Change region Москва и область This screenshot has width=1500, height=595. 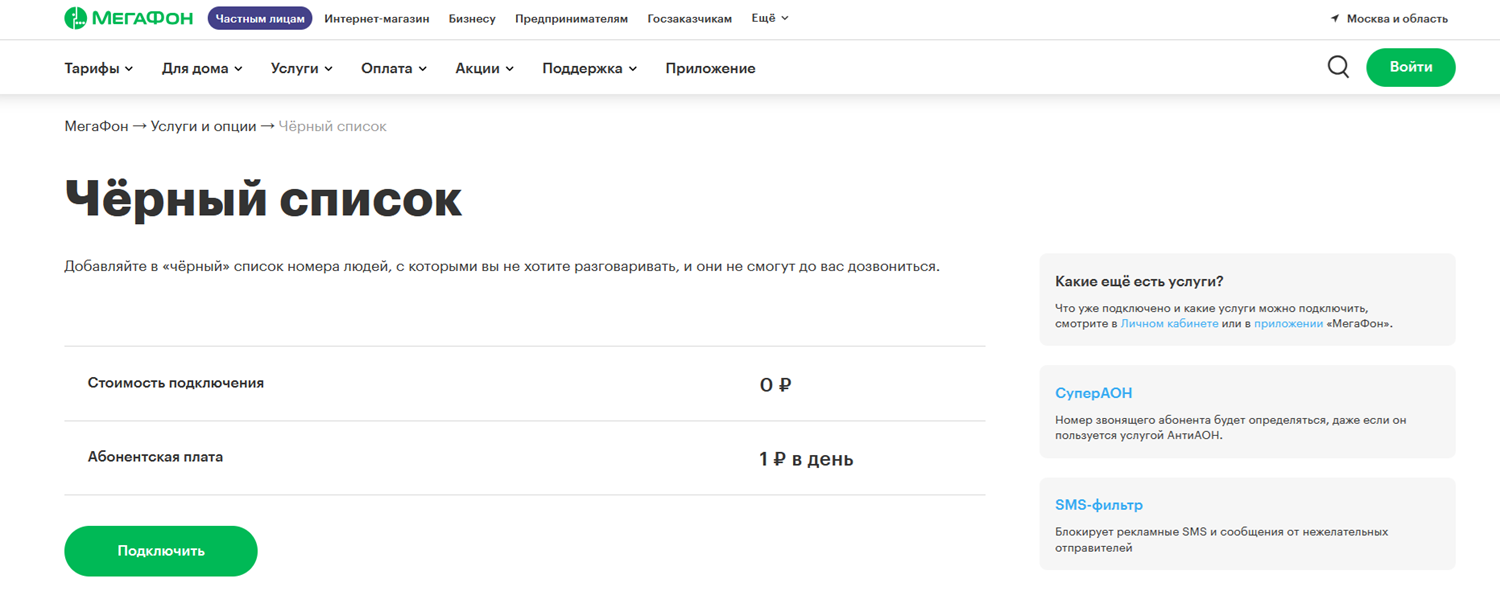click(1397, 19)
